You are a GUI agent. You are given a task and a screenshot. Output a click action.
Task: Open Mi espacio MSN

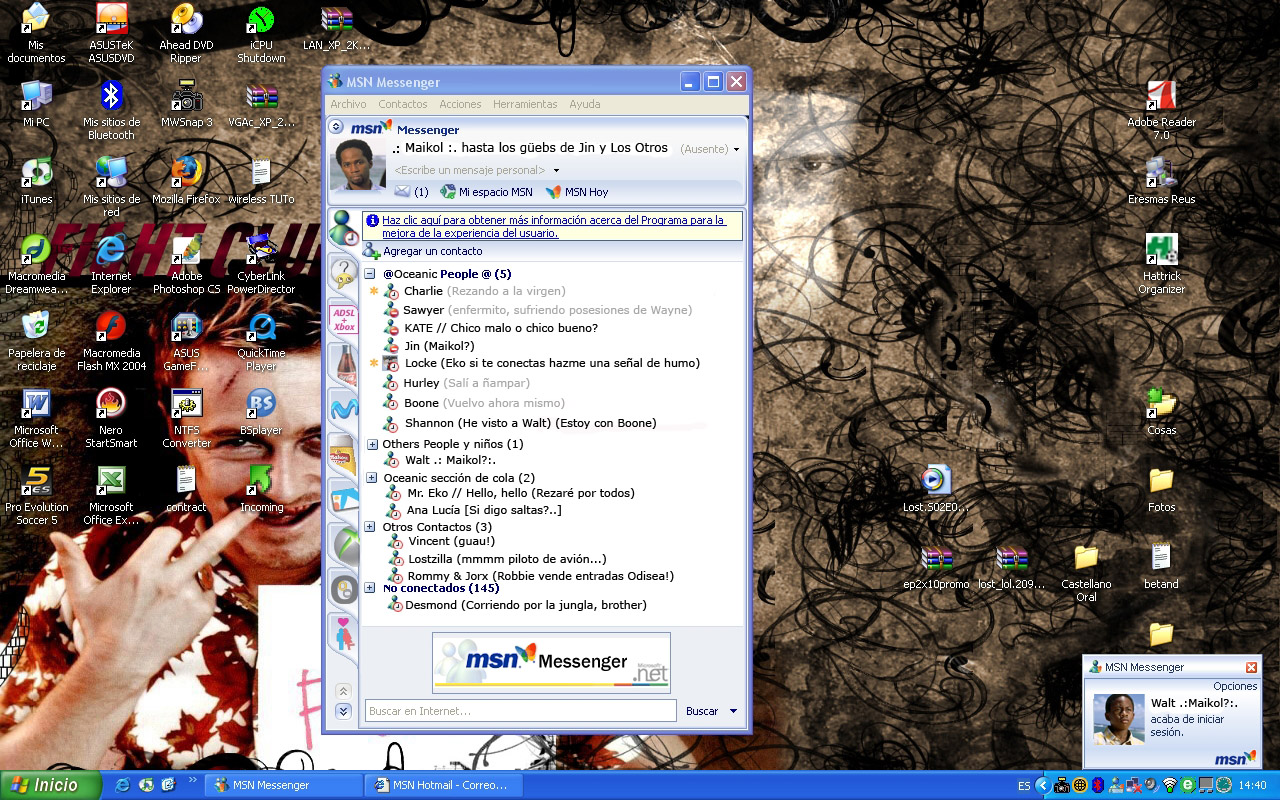click(486, 192)
